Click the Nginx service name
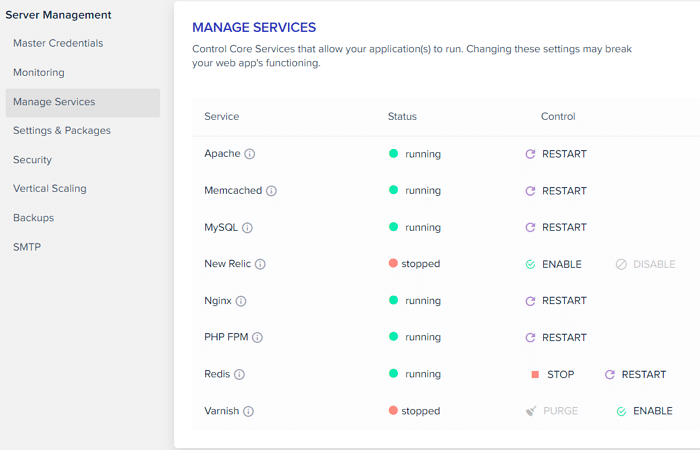Screen dimensions: 700x450 point(218,301)
